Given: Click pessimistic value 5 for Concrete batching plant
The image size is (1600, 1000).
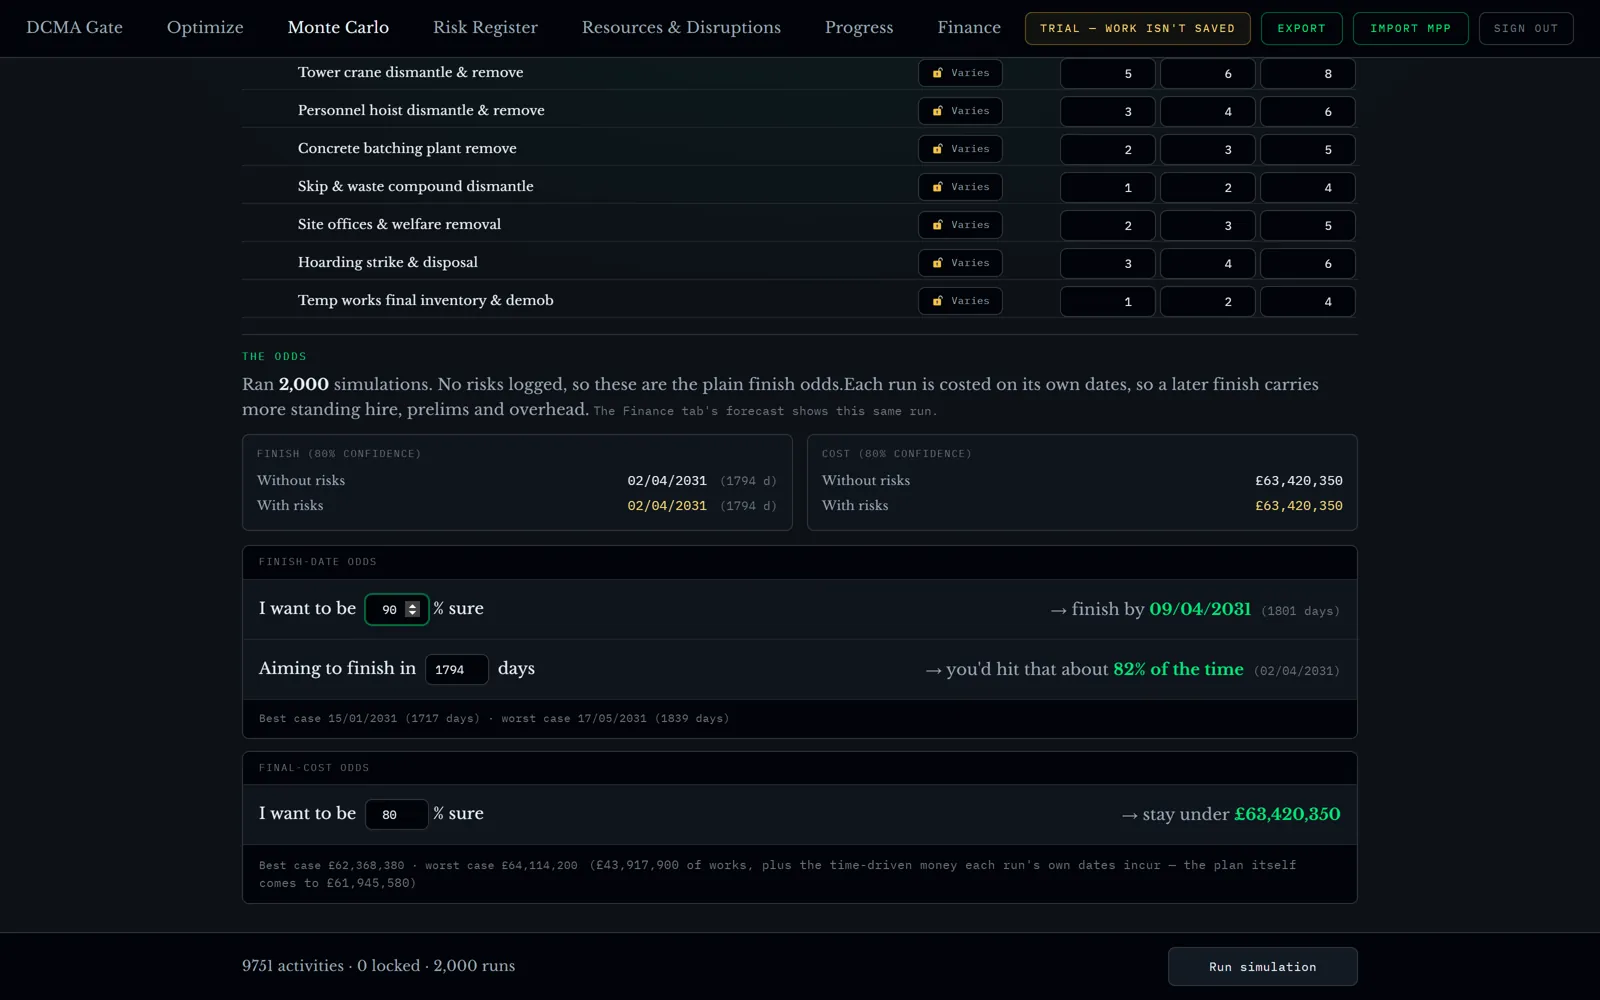Looking at the screenshot, I should [x=1308, y=149].
